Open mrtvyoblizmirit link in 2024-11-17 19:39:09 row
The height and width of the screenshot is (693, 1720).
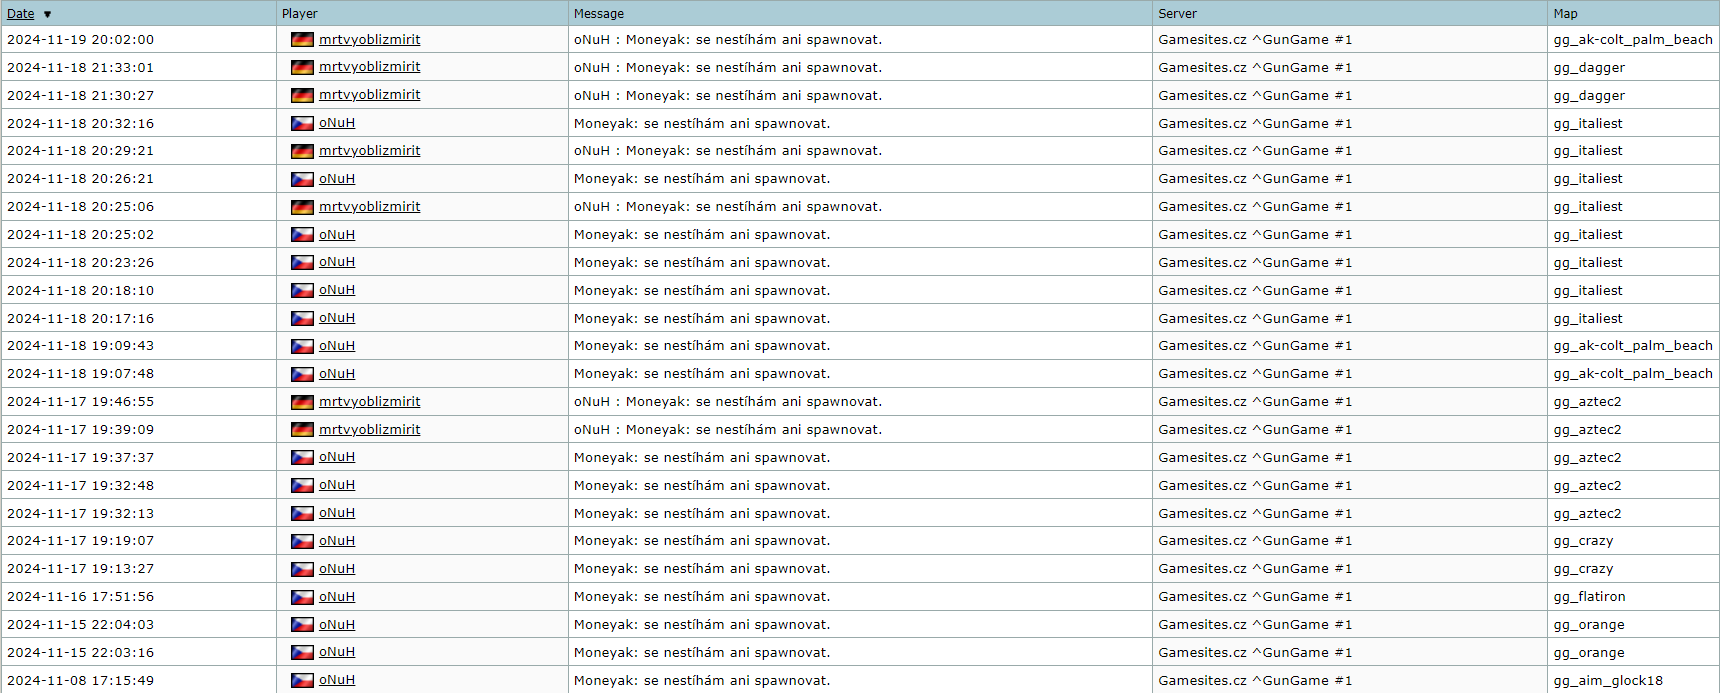pos(369,430)
